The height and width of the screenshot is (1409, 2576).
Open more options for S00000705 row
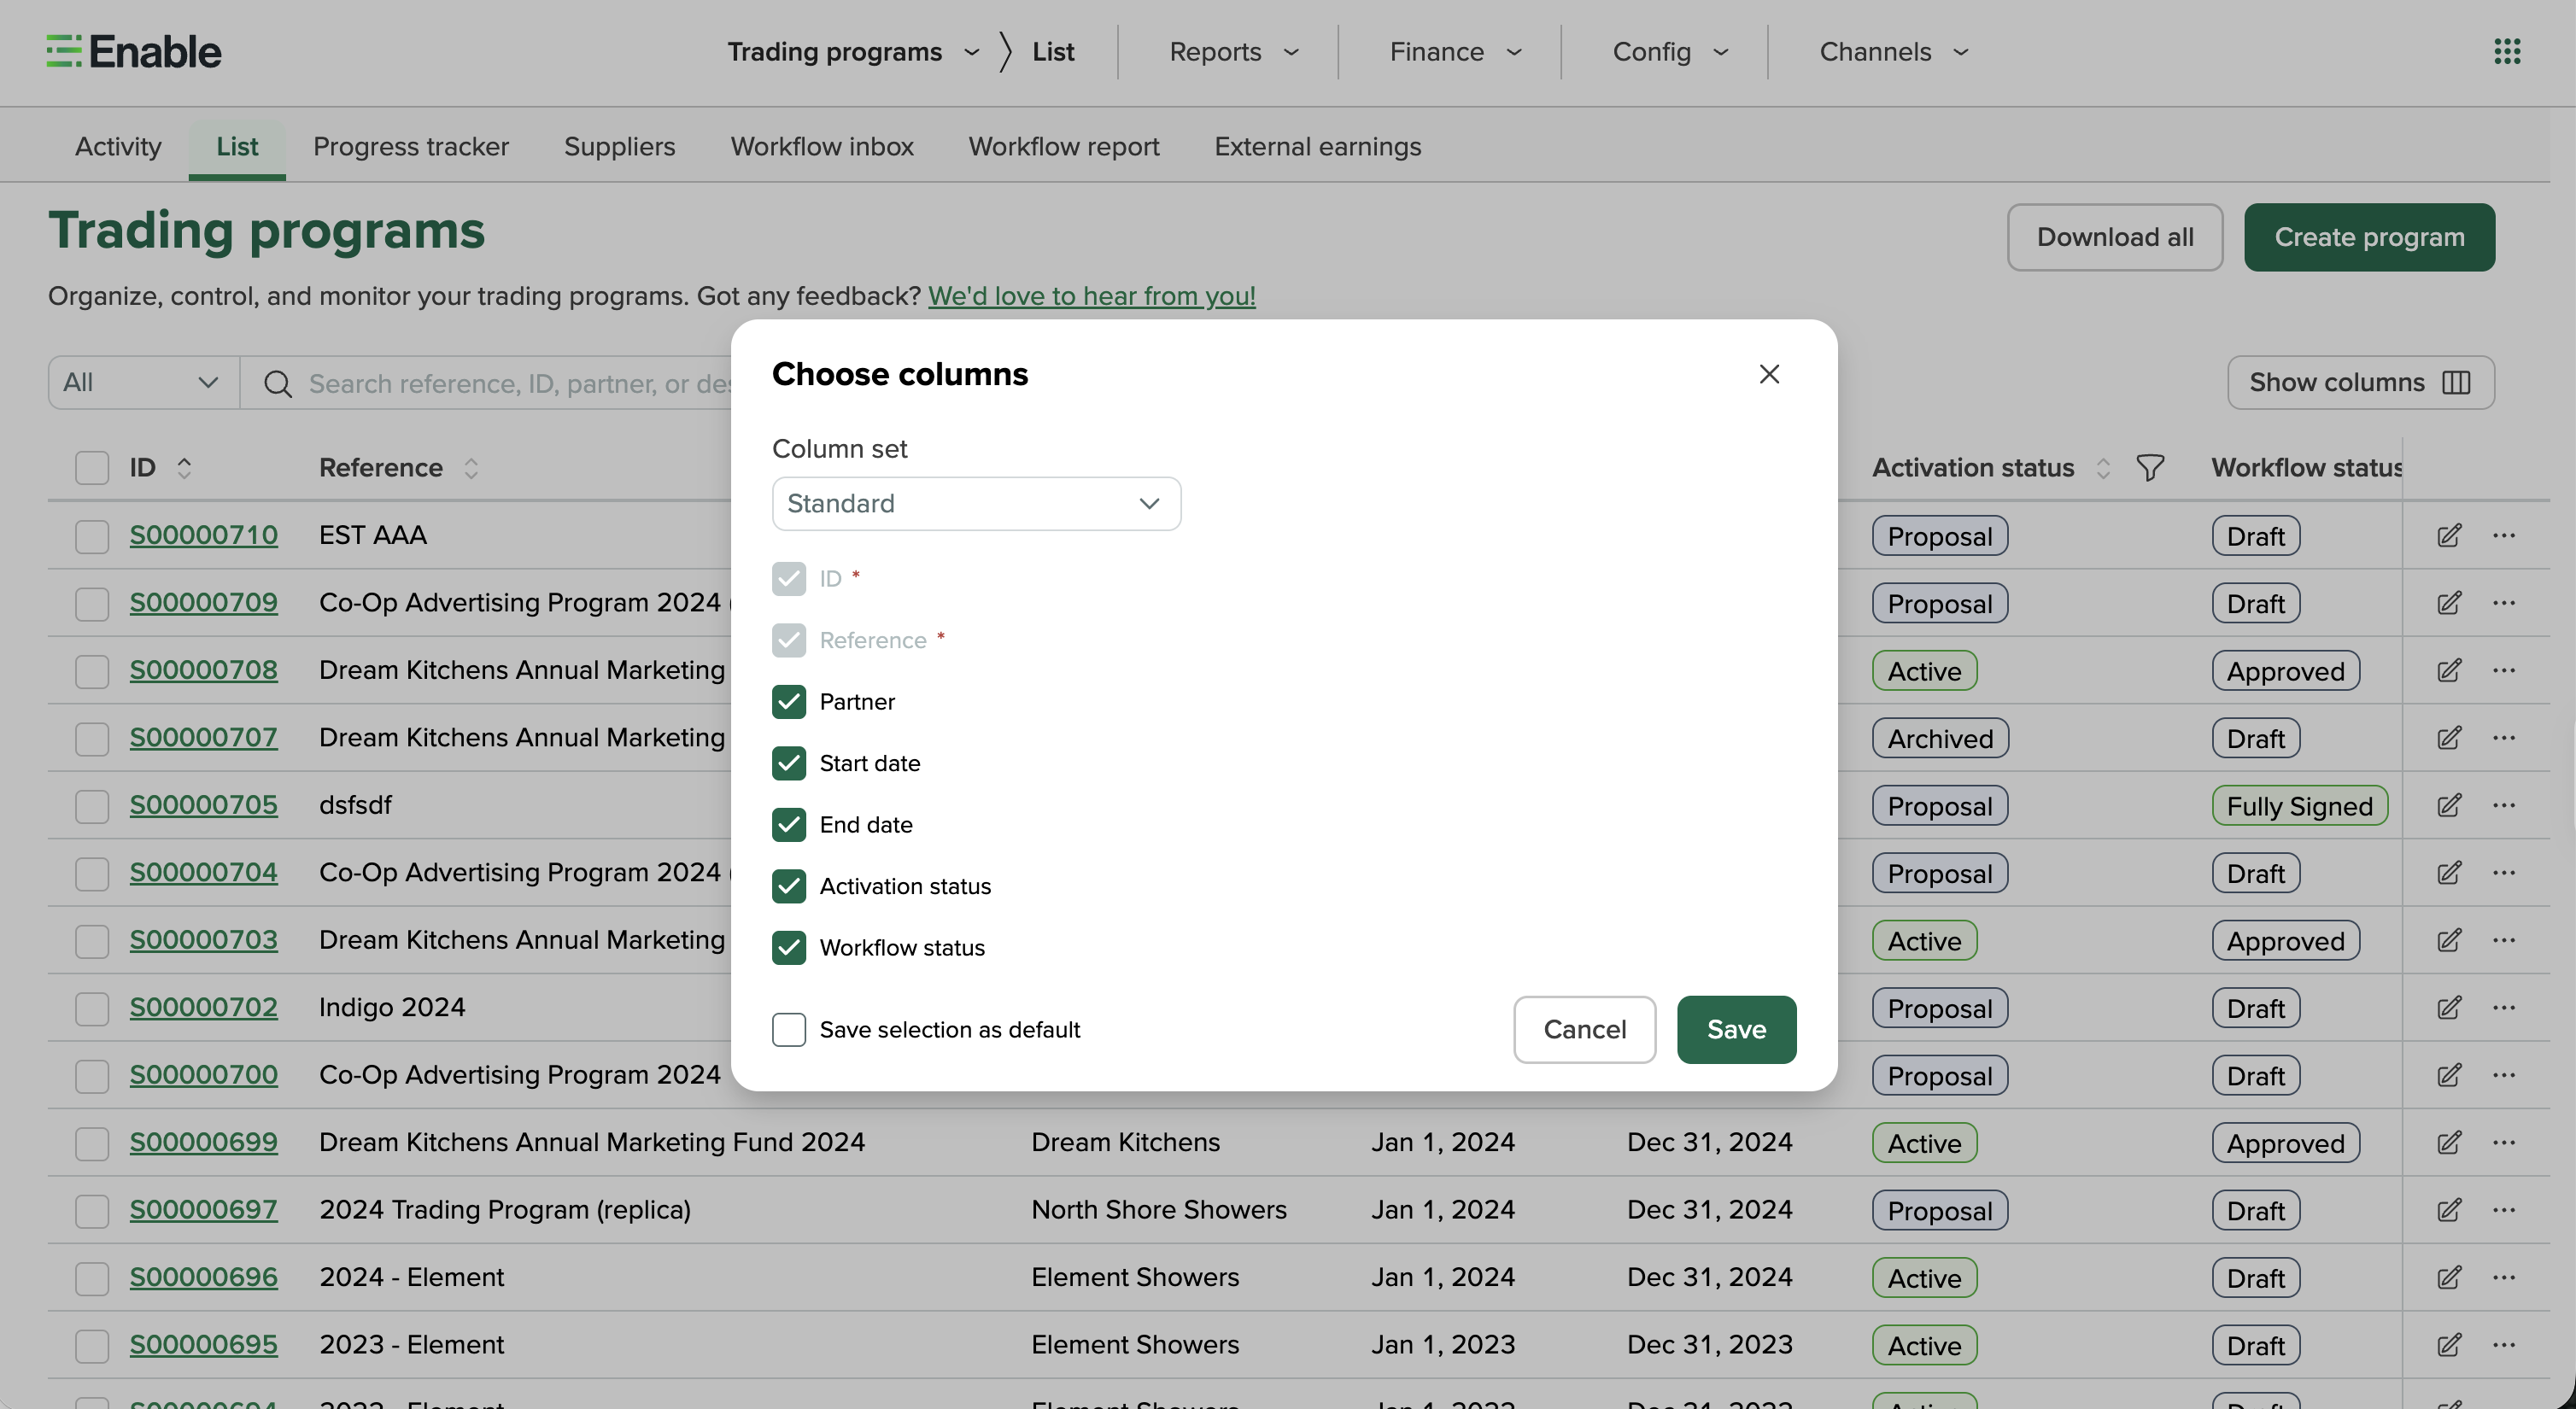(2504, 805)
